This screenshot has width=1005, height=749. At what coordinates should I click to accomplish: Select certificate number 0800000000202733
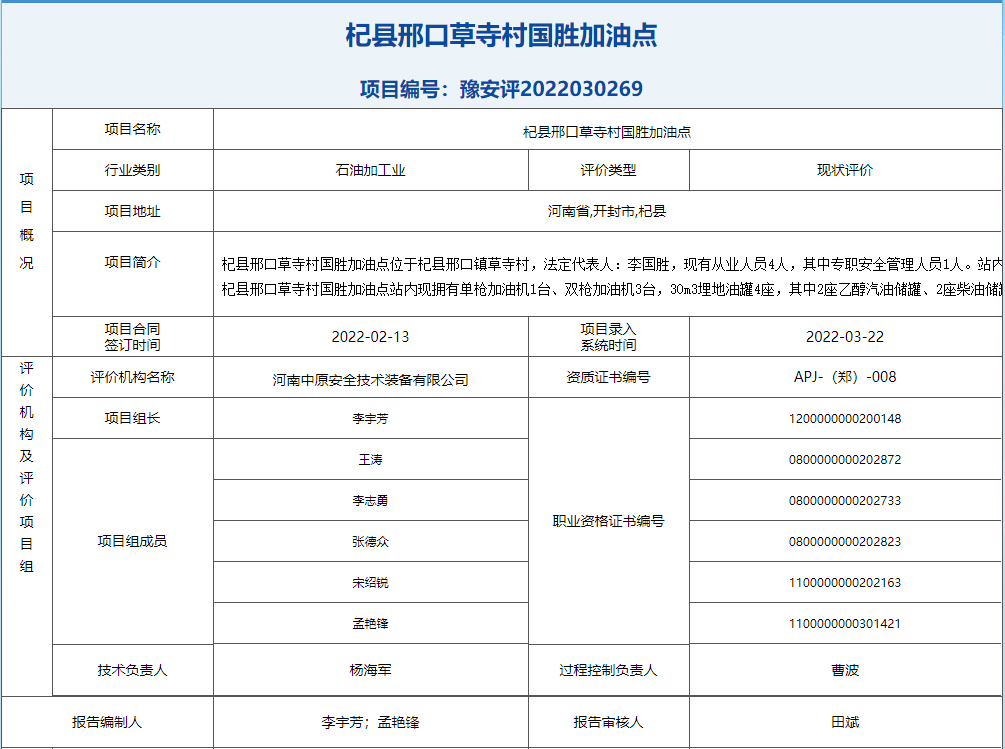coord(845,501)
